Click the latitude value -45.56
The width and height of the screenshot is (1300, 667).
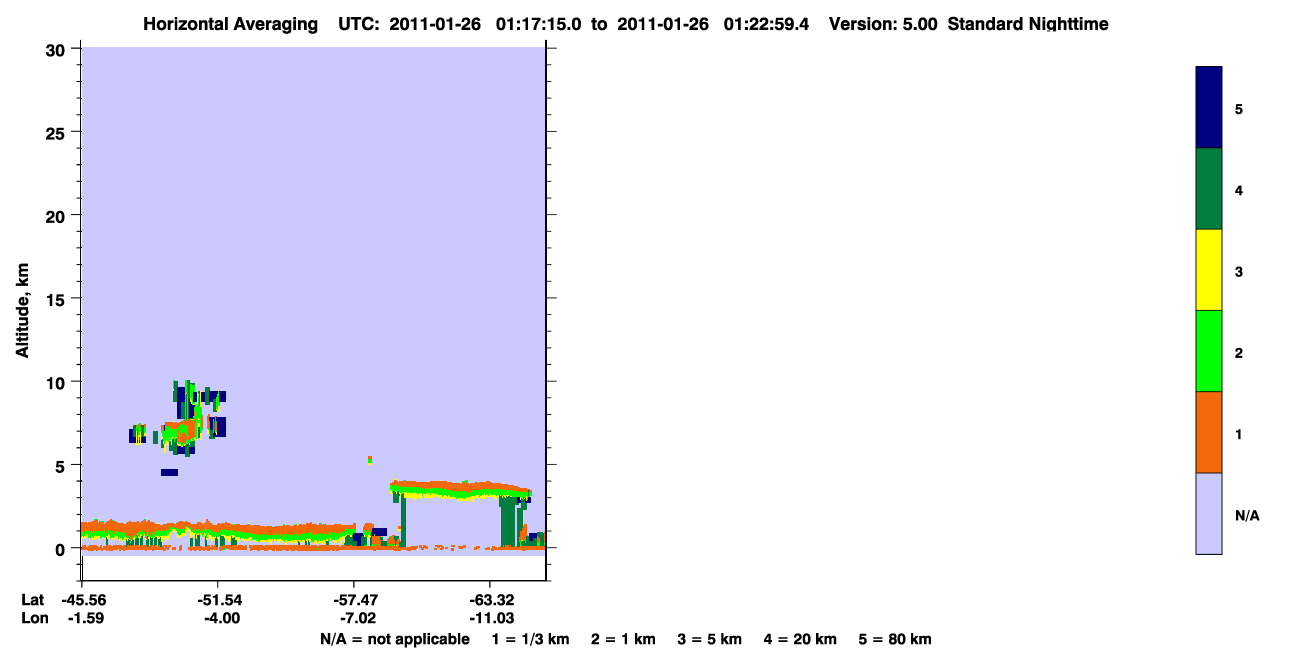tap(85, 600)
